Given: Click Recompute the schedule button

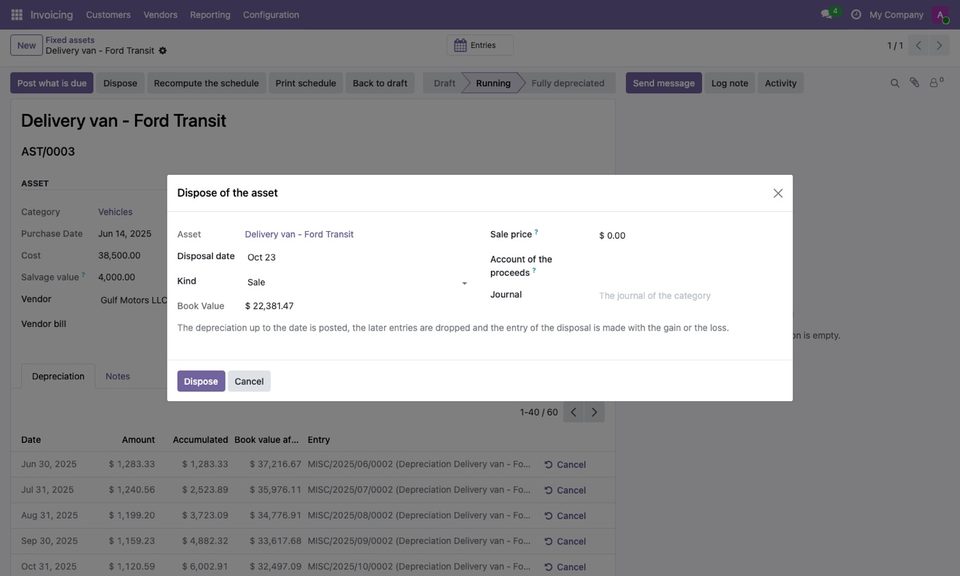Looking at the screenshot, I should click(x=206, y=83).
